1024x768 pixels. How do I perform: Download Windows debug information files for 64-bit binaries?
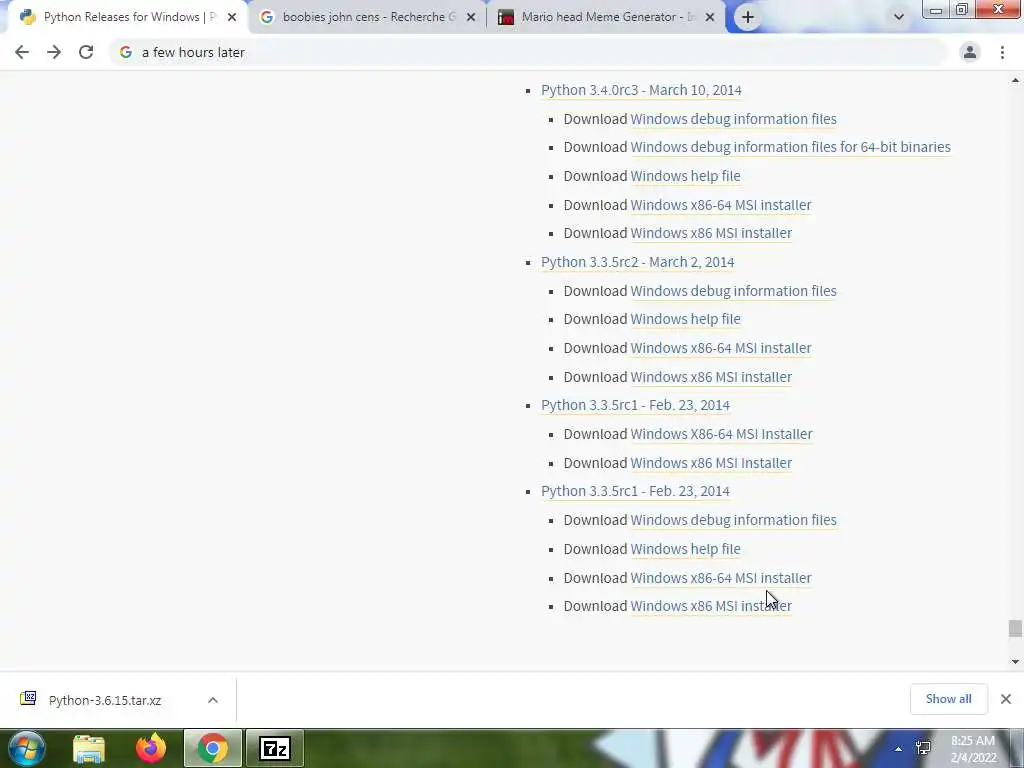[x=790, y=147]
